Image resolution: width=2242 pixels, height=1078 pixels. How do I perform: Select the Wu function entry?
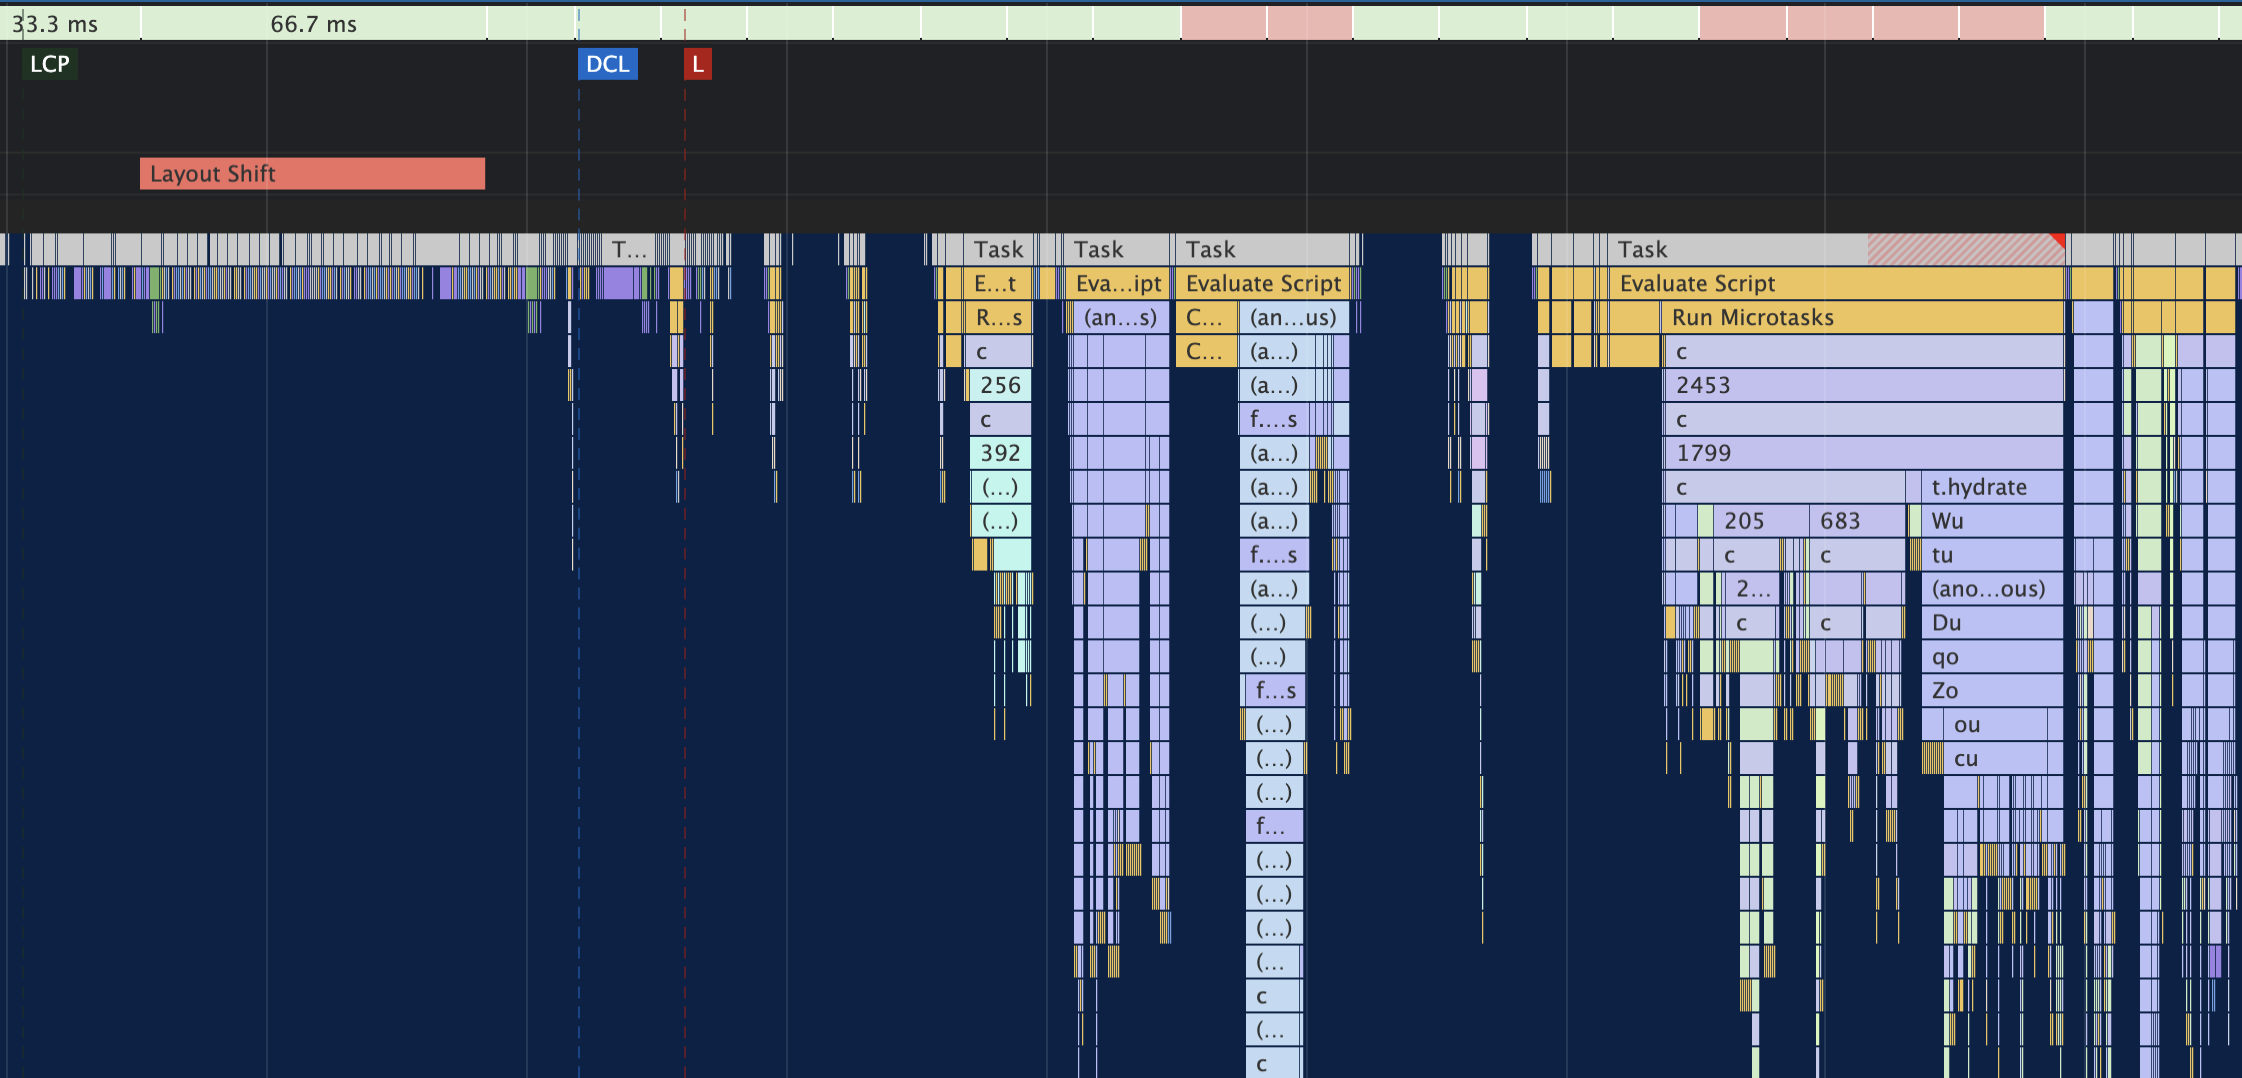coord(1993,521)
